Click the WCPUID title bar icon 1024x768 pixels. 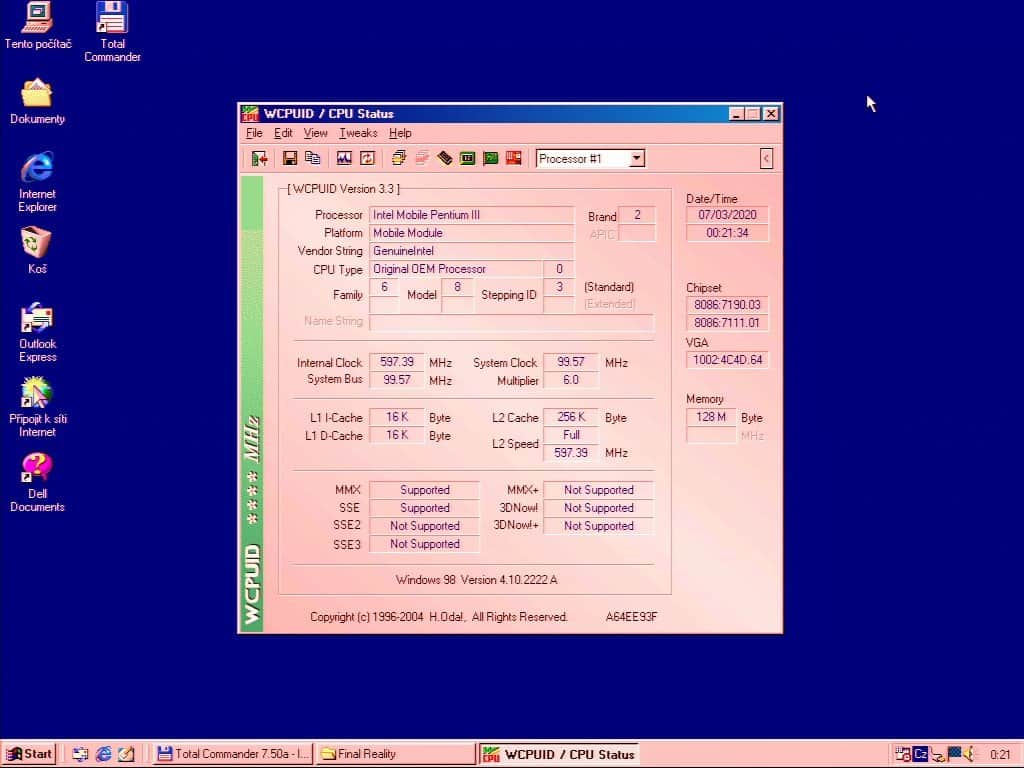[250, 114]
